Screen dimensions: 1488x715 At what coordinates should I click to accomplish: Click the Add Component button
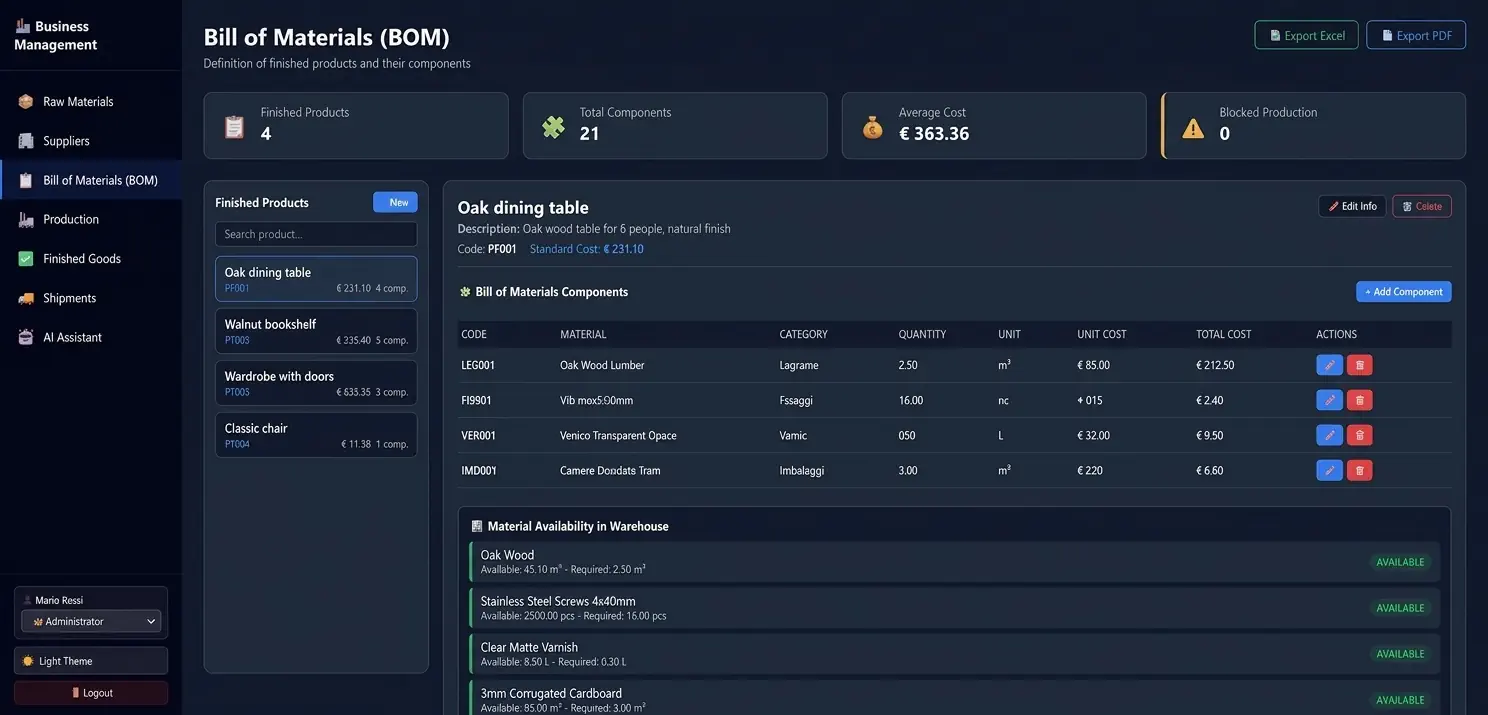coord(1404,292)
